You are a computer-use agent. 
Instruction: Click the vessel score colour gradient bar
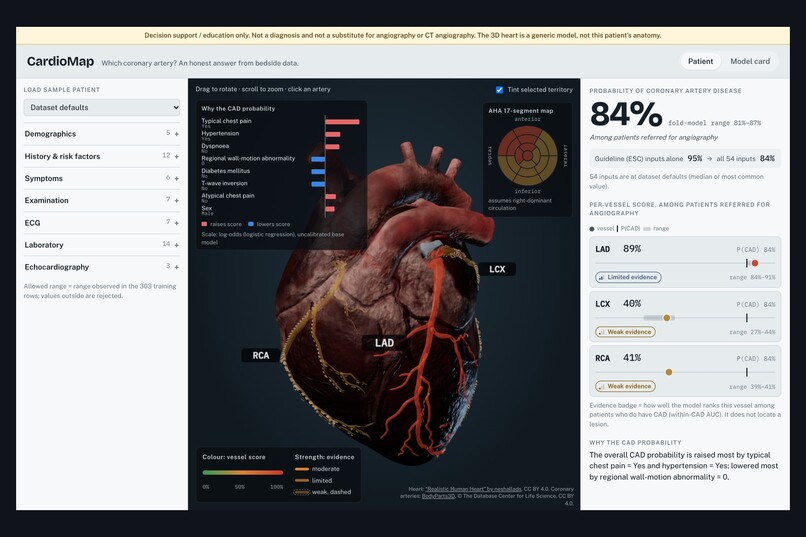[243, 472]
